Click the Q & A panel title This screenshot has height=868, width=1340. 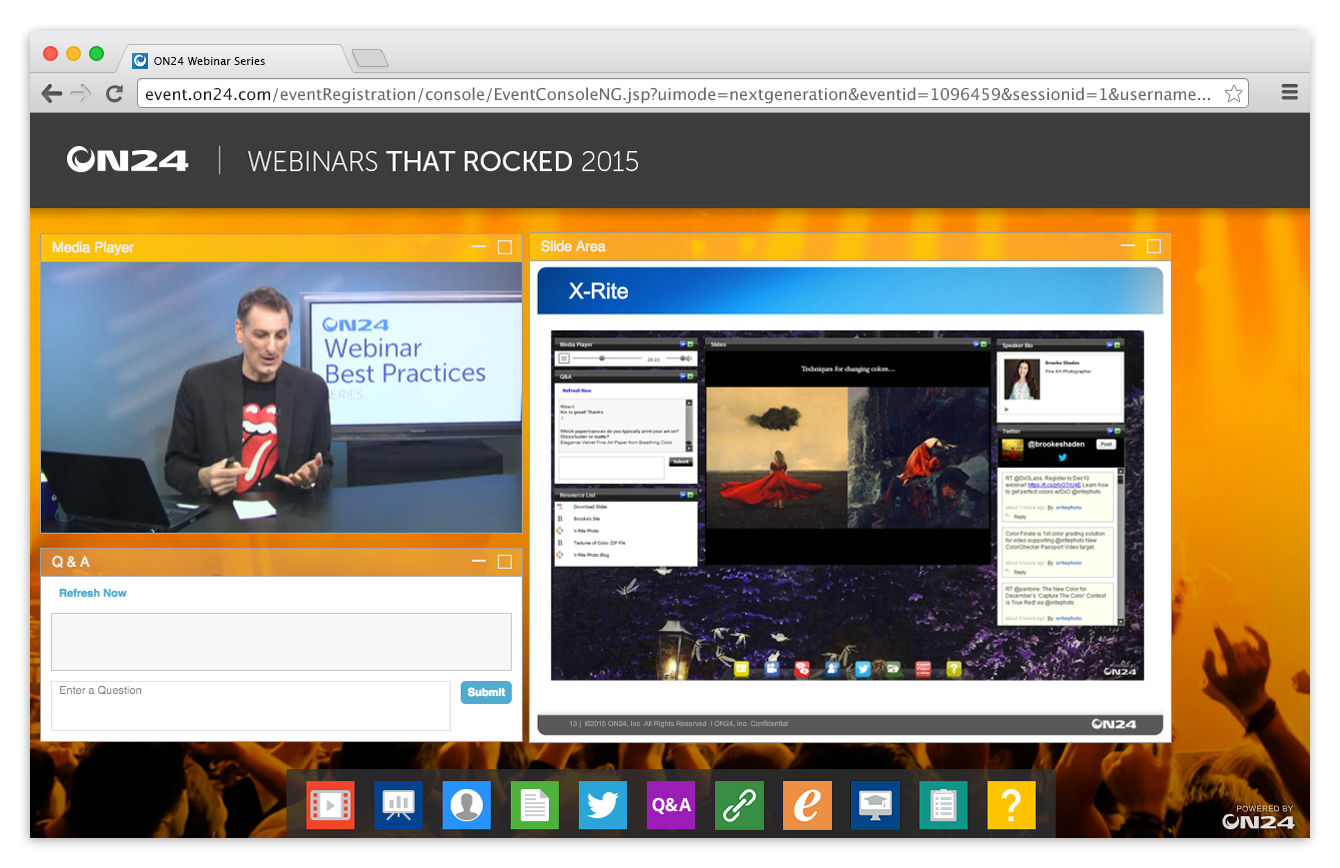click(71, 562)
